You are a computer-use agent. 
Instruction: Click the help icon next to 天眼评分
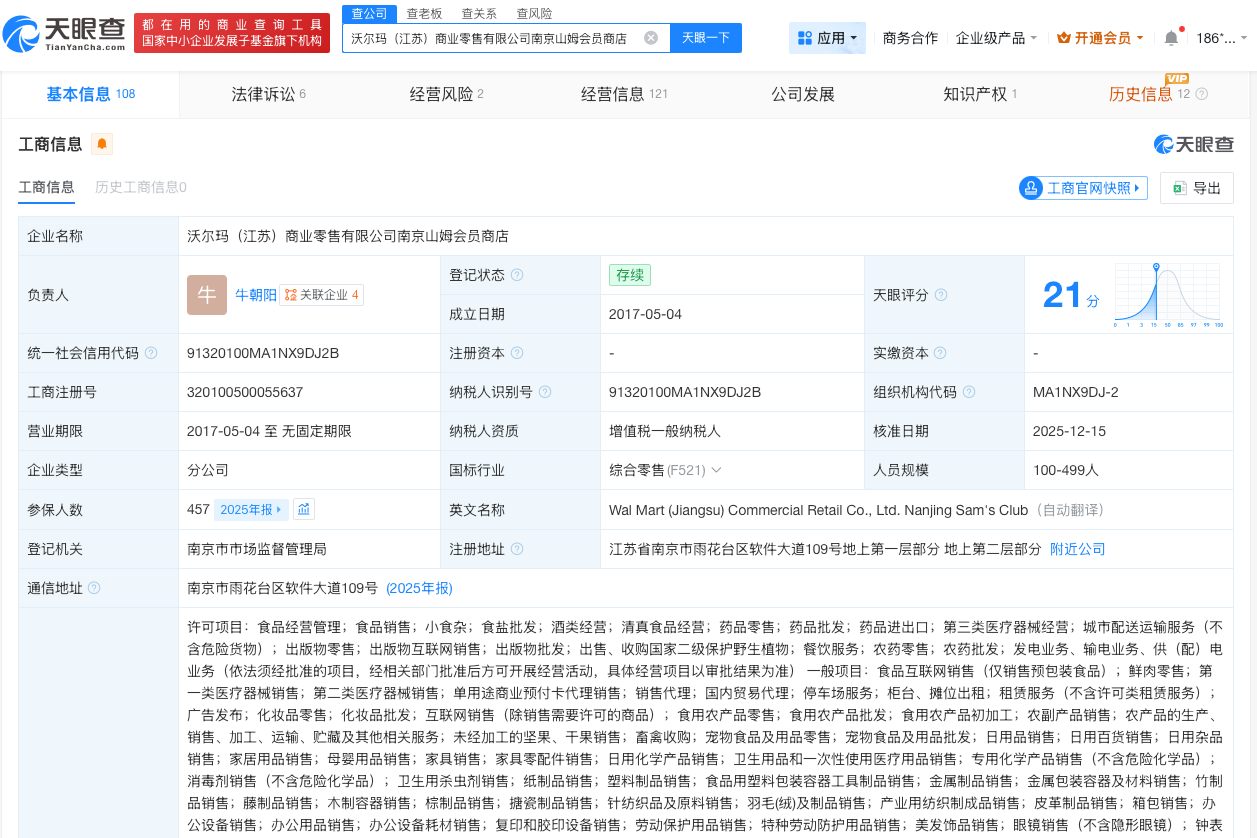pyautogui.click(x=941, y=295)
